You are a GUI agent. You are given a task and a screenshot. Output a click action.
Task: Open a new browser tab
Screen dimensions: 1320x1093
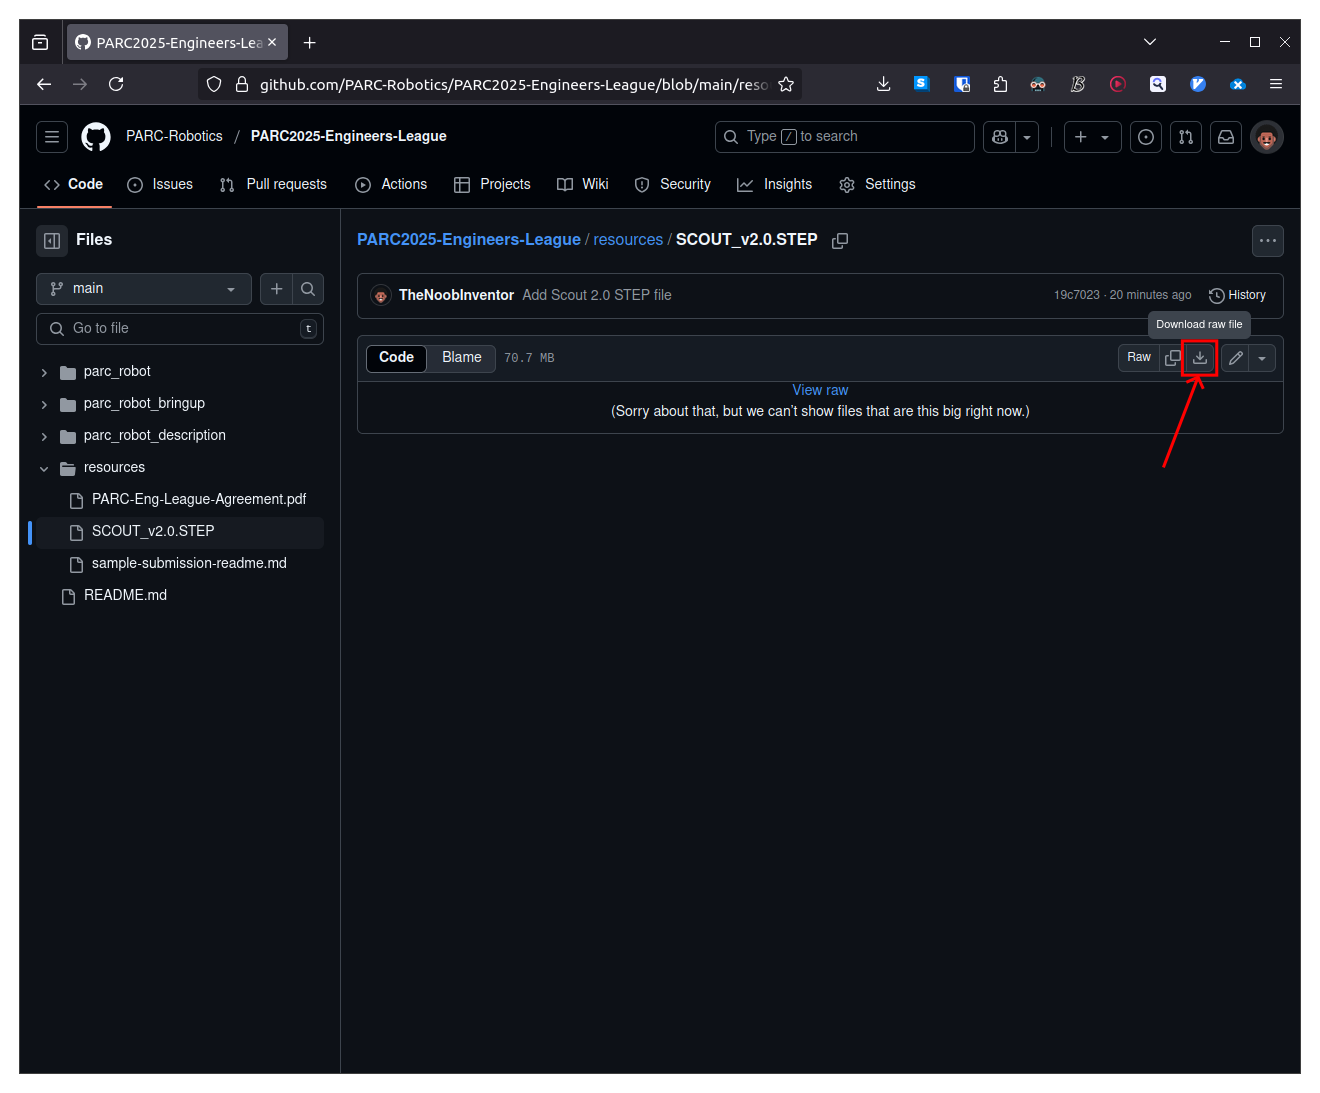coord(310,42)
